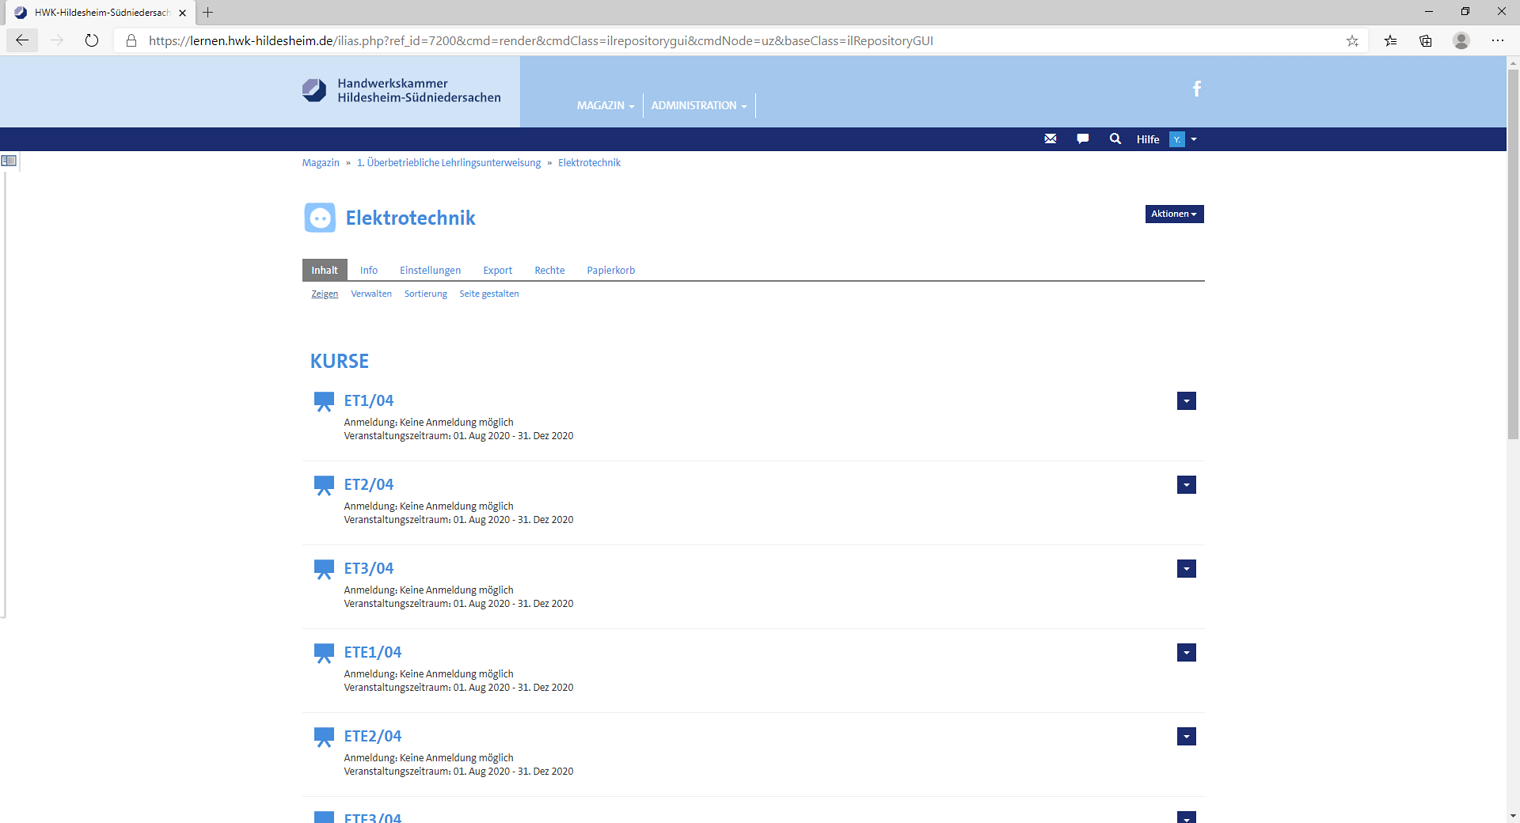The image size is (1520, 823).
Task: Open the Aktionen dropdown button
Action: (1174, 214)
